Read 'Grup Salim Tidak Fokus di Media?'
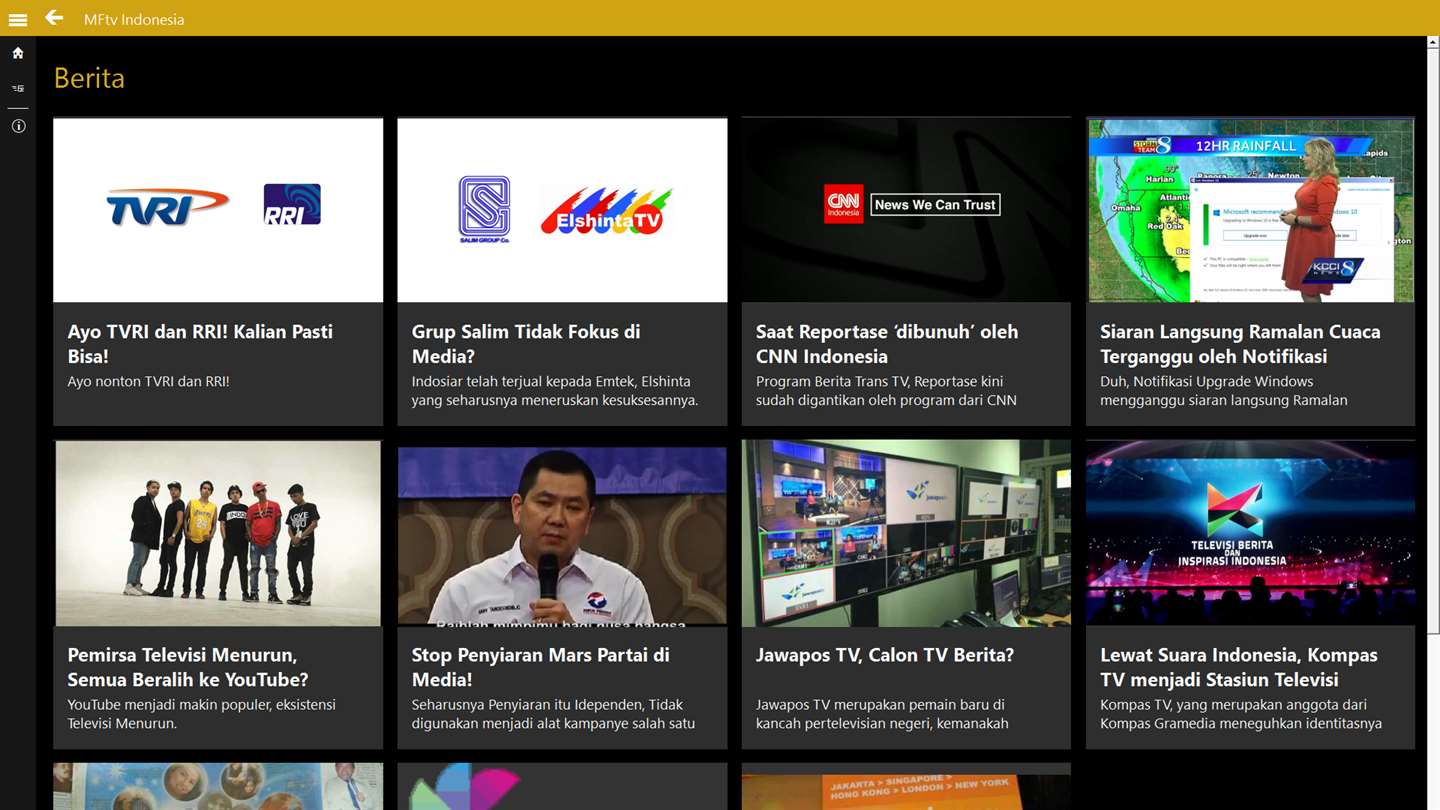Screen dimensions: 1440x810 point(526,344)
